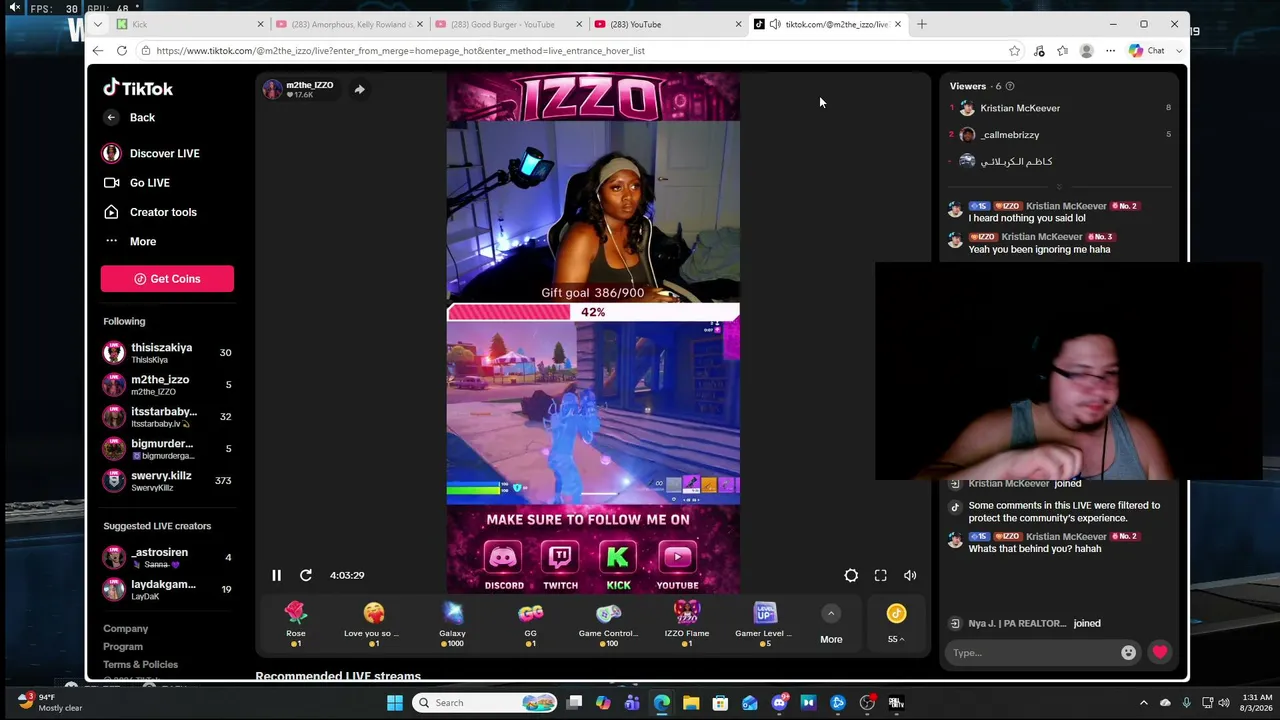Viewport: 1280px width, 720px height.
Task: Click the browser address bar URL
Action: point(400,51)
